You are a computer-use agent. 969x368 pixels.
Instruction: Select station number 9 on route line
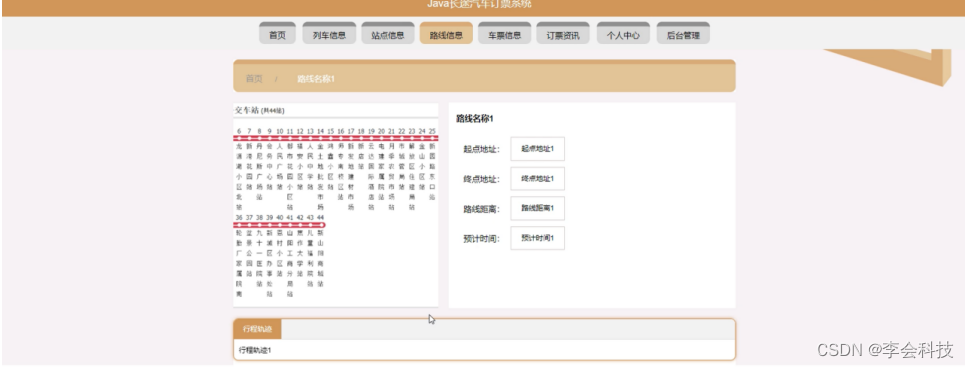(x=269, y=131)
